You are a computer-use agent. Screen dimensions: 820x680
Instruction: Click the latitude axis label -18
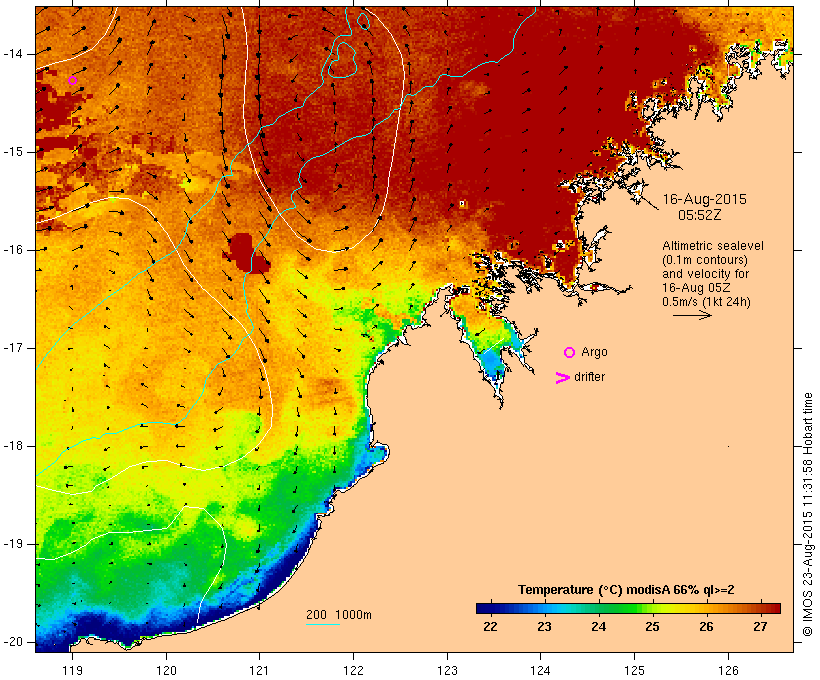click(13, 446)
